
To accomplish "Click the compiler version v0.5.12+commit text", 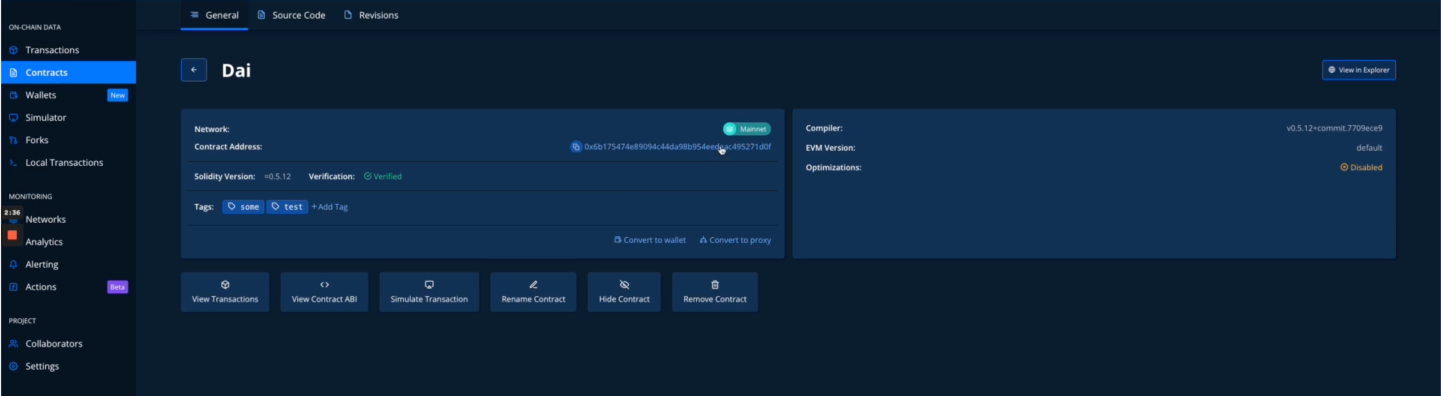I will point(1334,128).
